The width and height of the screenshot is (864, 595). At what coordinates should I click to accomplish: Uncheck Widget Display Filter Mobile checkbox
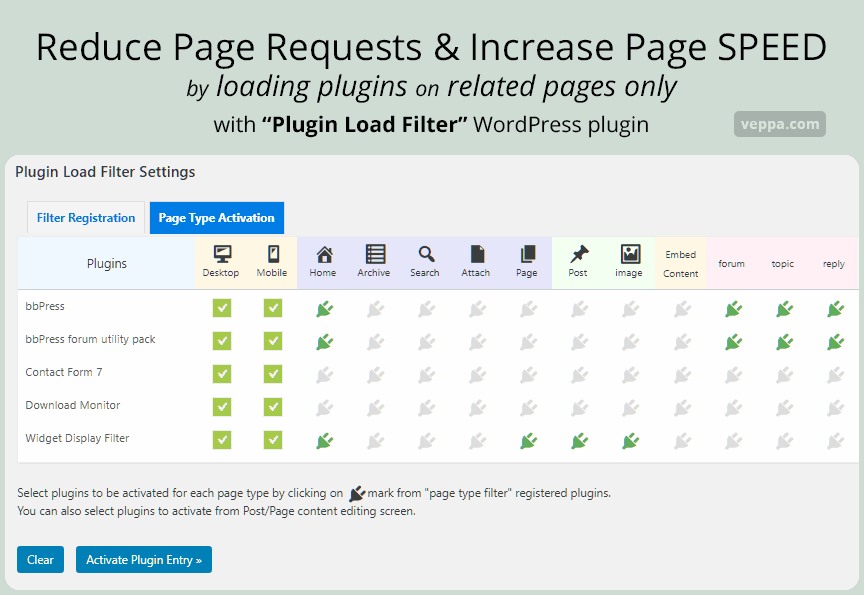273,440
